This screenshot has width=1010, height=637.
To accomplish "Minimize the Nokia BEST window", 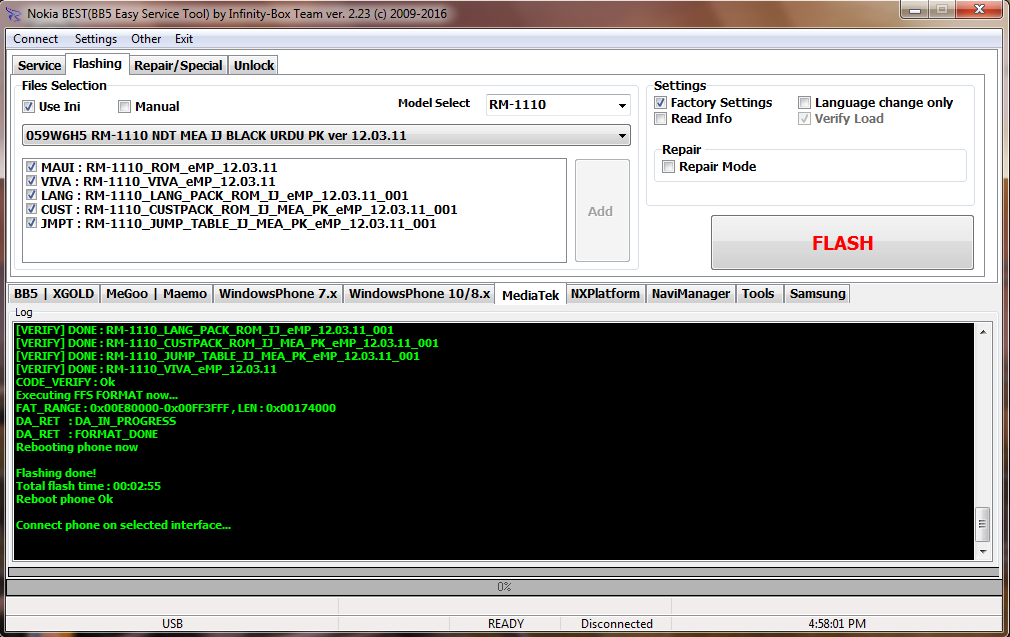I will coord(914,9).
